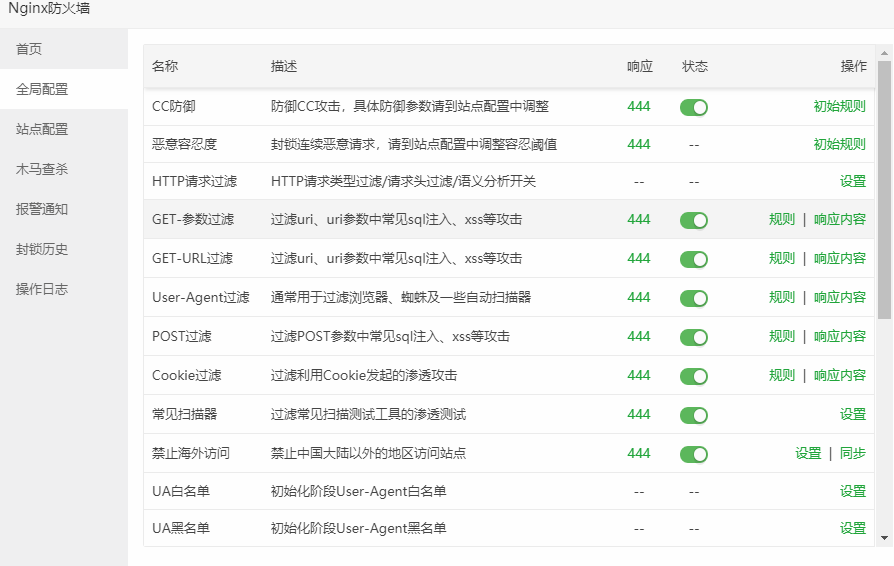Click 444 response in User-Agent过滤 row
The width and height of the screenshot is (894, 566).
[x=639, y=297]
